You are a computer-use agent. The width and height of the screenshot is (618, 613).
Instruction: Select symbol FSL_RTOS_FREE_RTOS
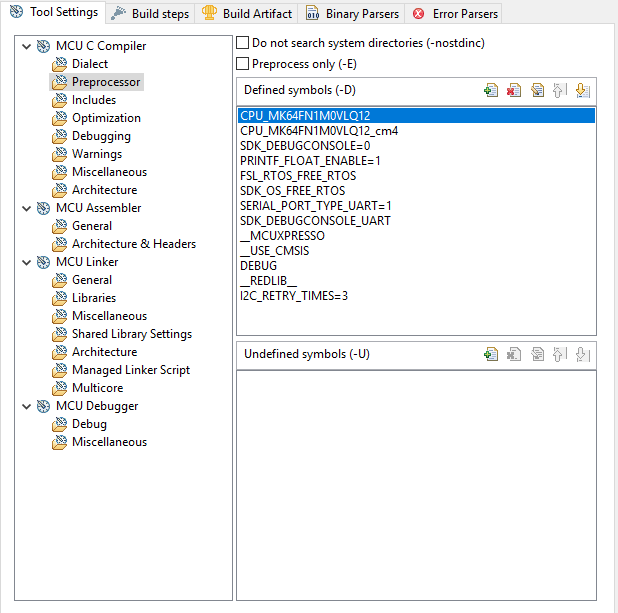pyautogui.click(x=416, y=176)
